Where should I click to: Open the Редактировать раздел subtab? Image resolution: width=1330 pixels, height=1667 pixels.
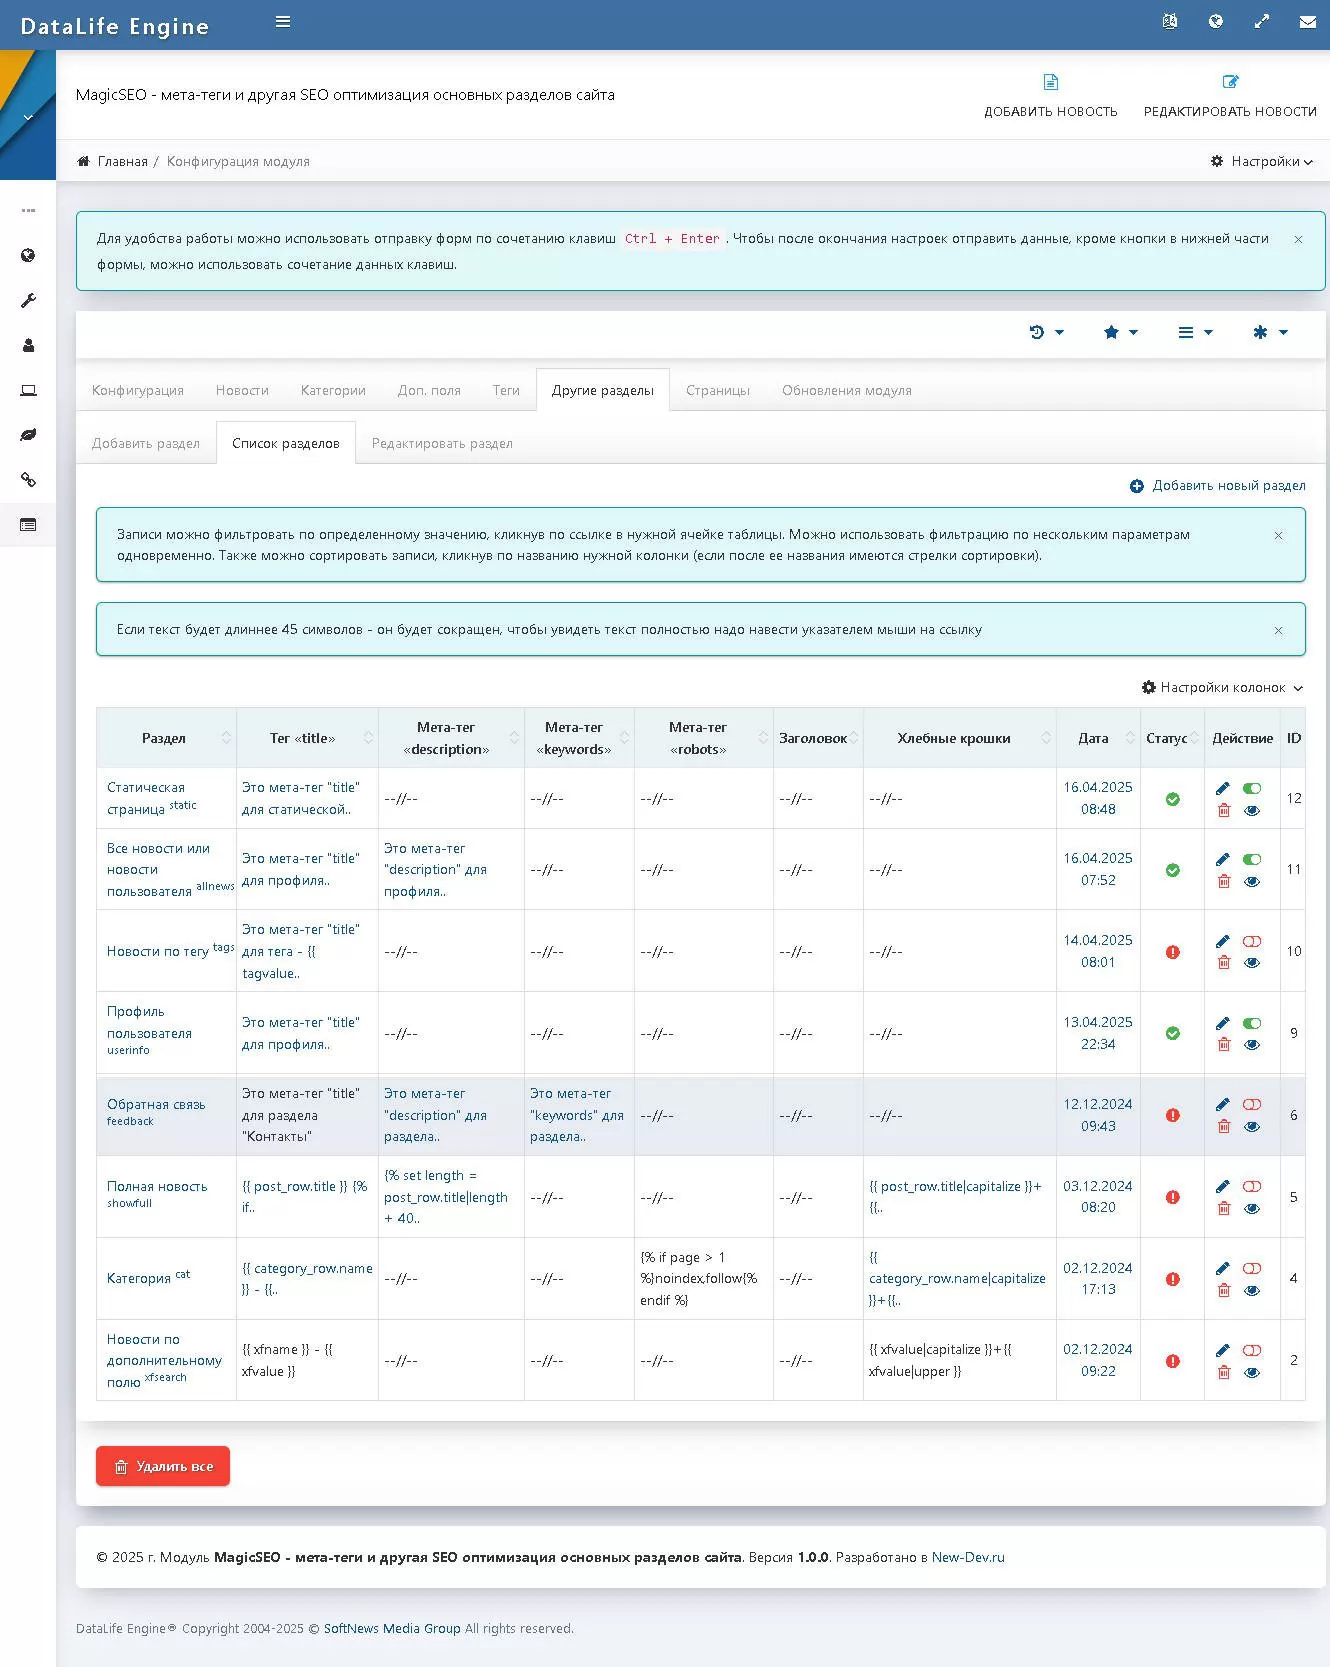[x=442, y=443]
